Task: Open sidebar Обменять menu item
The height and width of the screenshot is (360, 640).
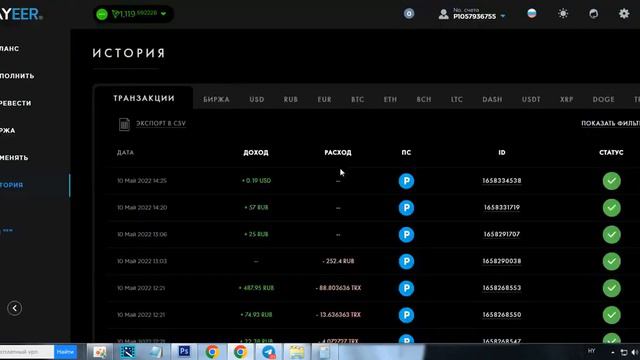Action: point(14,158)
